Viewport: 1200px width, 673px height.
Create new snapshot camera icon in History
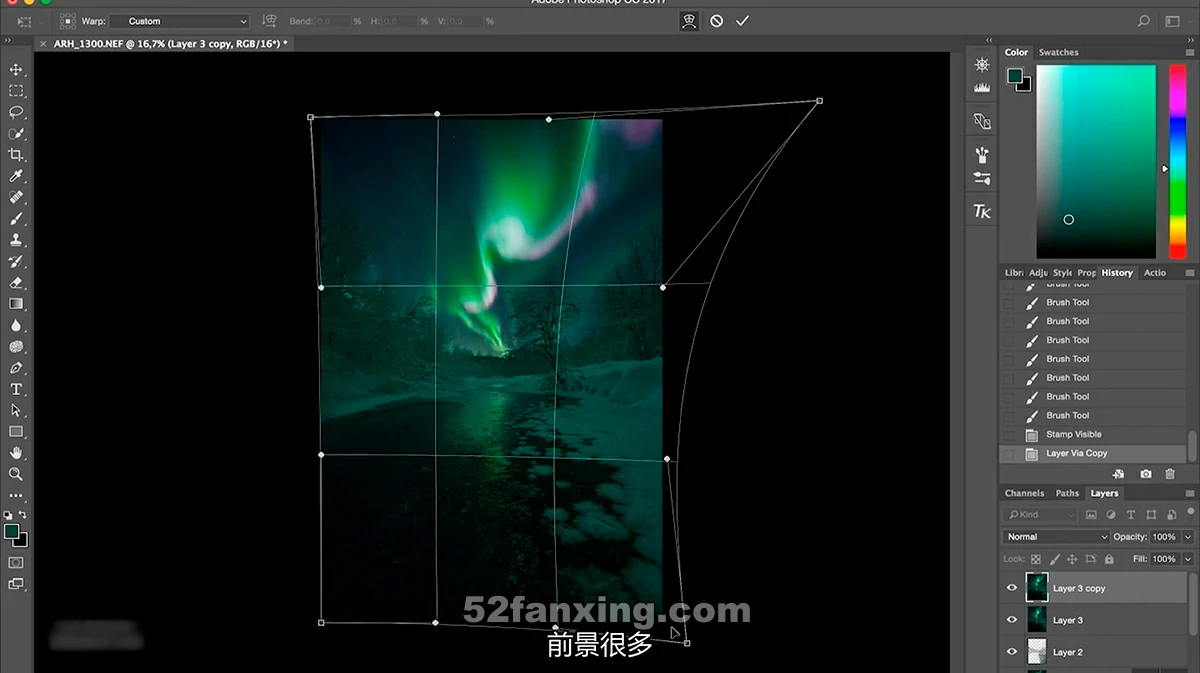point(1146,474)
